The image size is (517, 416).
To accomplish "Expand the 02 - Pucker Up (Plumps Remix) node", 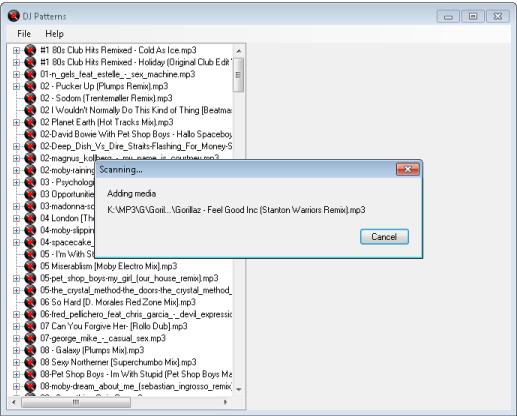I will [x=16, y=87].
